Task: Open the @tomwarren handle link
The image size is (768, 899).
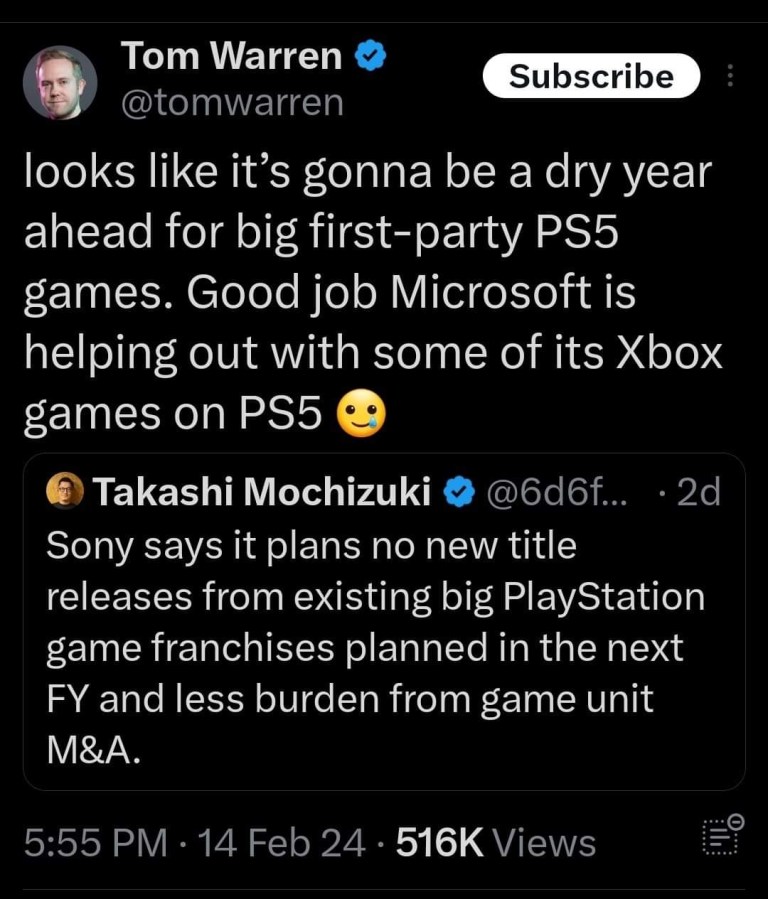Action: pyautogui.click(x=231, y=102)
